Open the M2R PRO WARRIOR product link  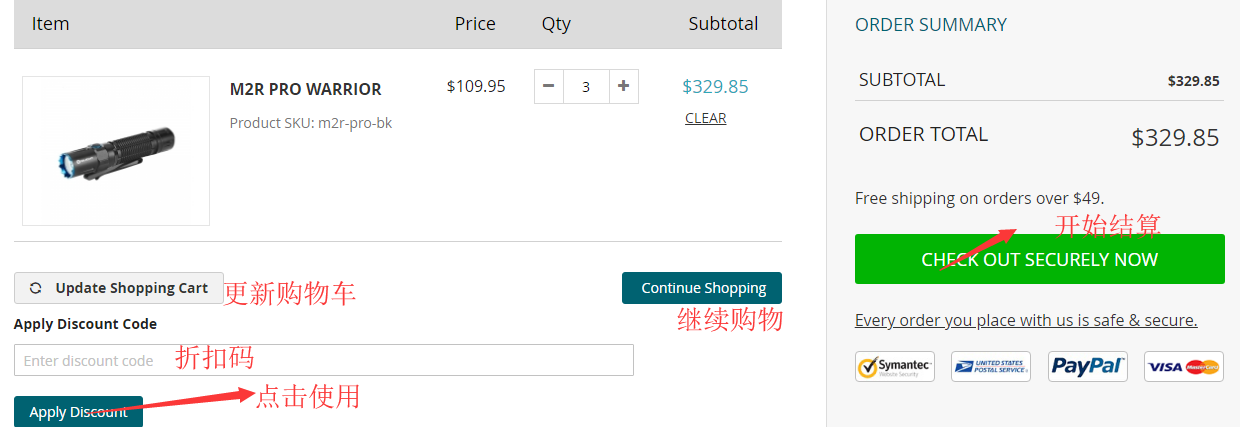305,89
